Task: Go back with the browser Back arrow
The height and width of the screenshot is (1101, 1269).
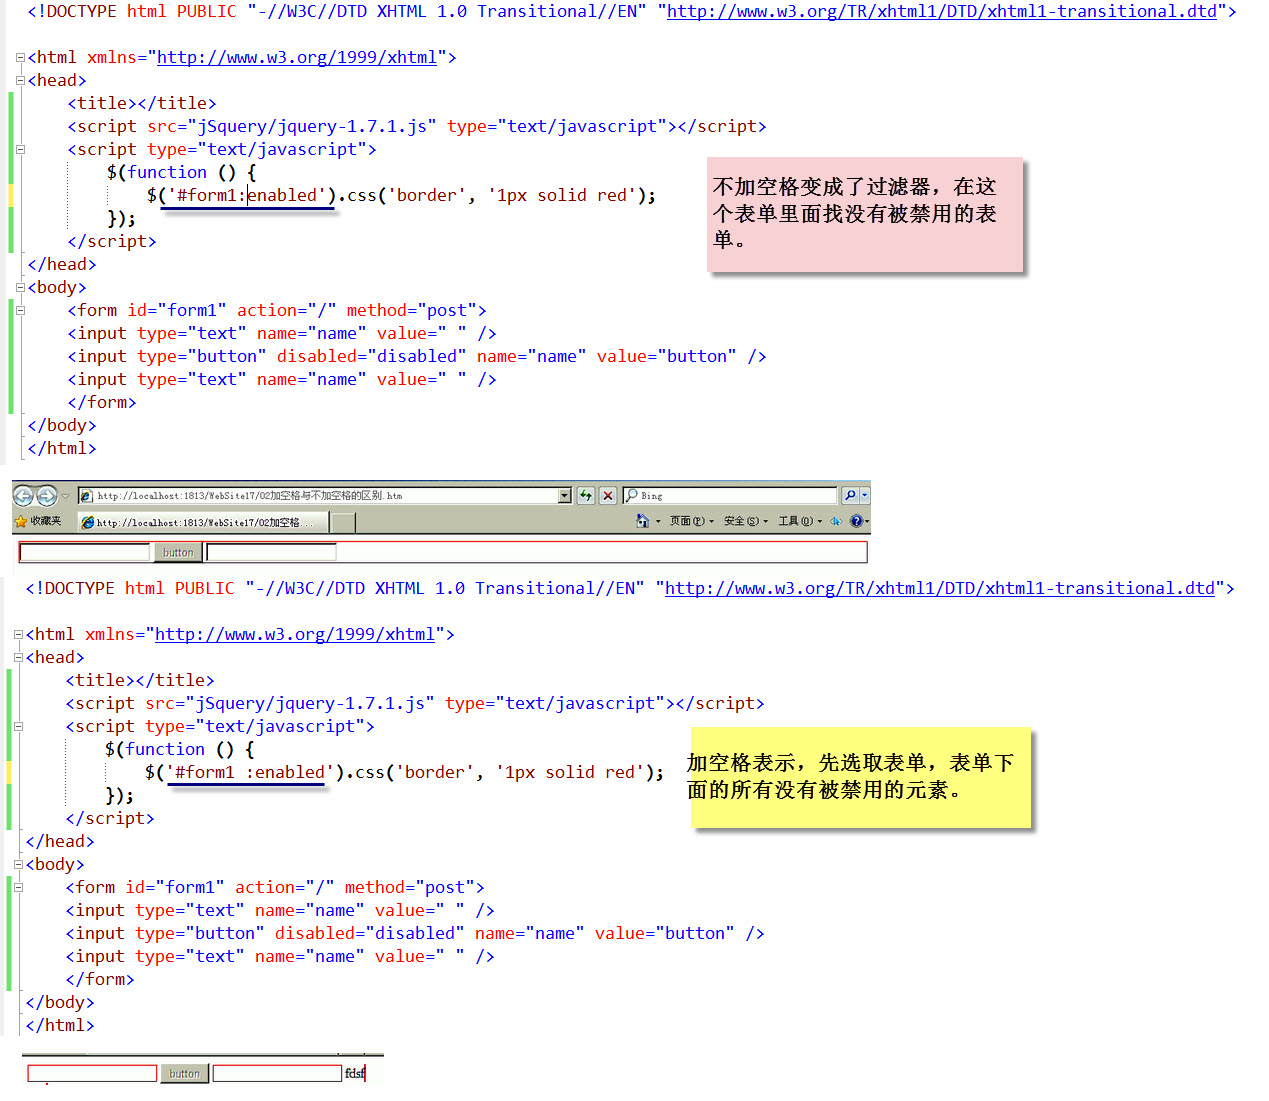Action: 23,495
